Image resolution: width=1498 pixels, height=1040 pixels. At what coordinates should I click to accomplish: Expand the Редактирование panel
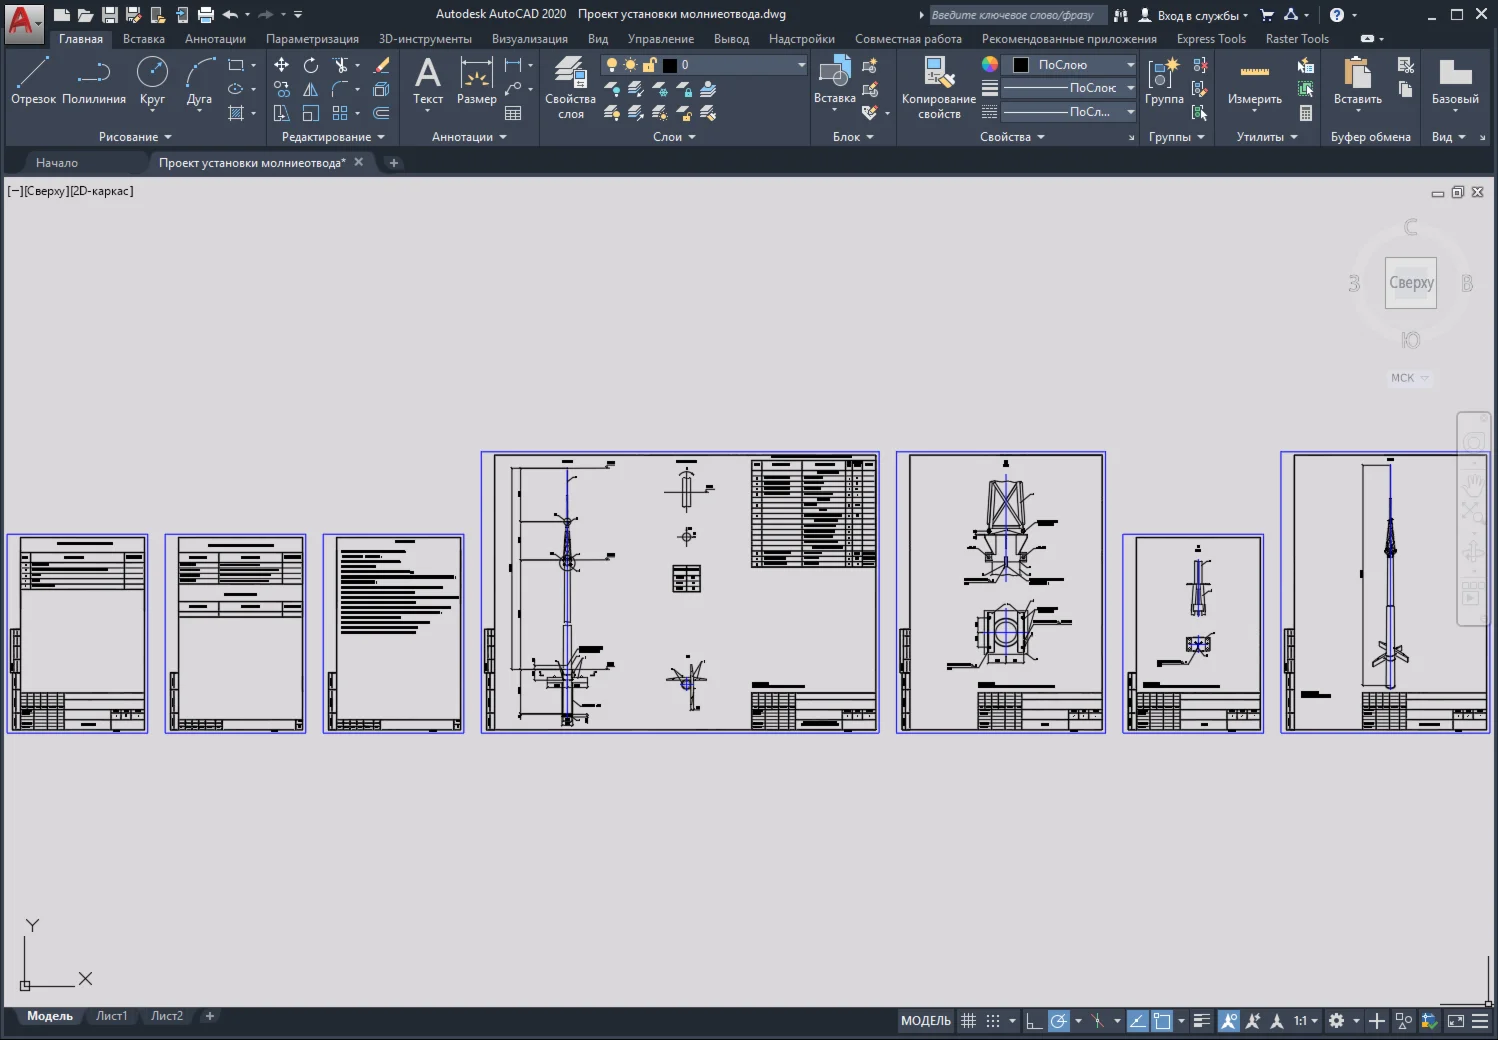point(333,137)
